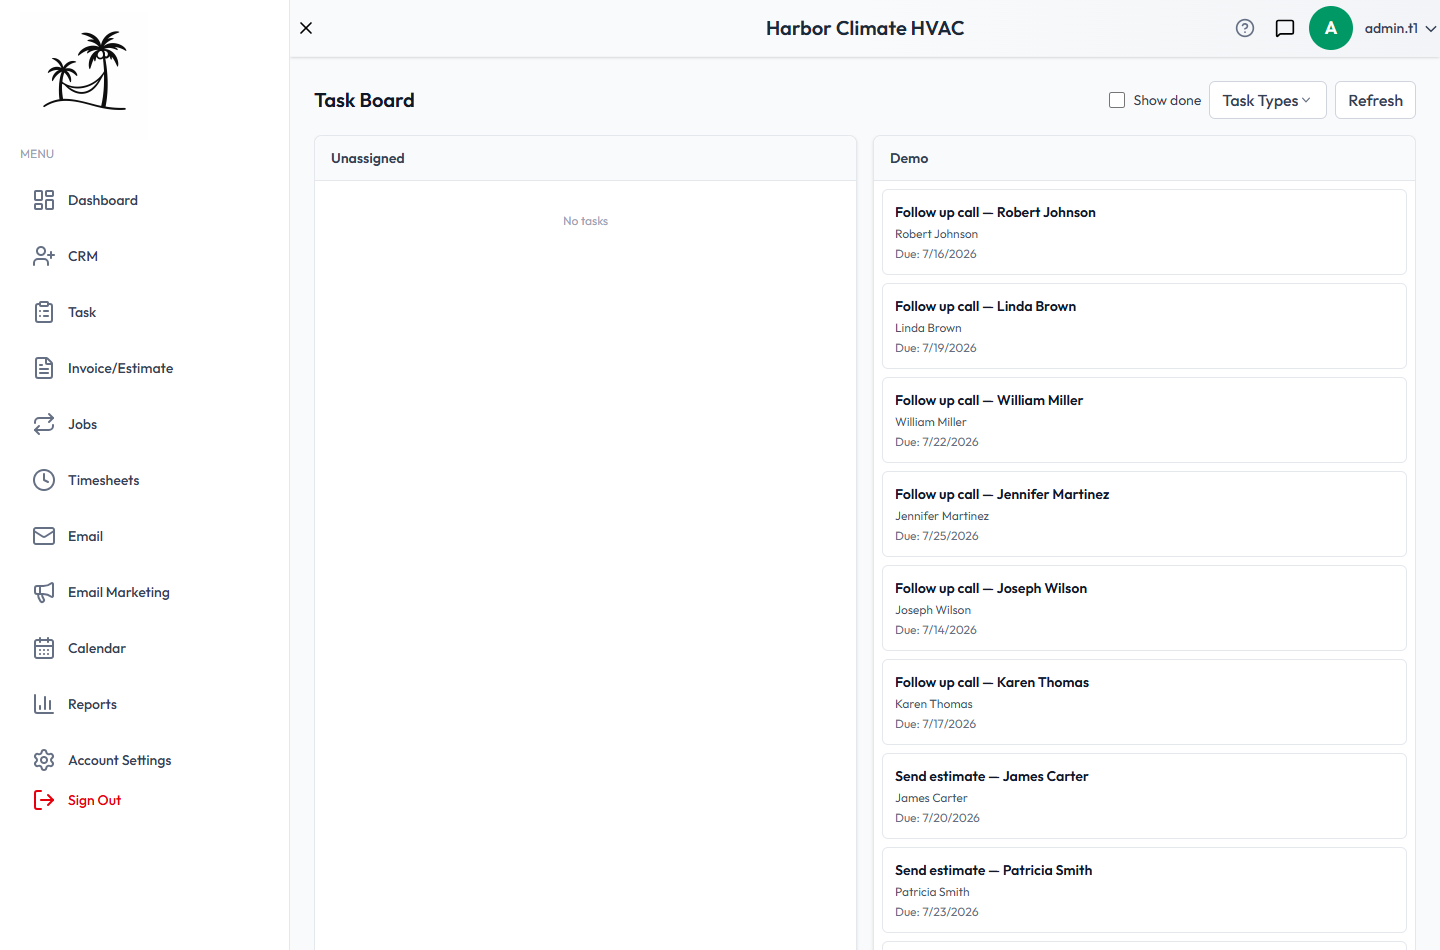The width and height of the screenshot is (1440, 950).
Task: Open Calendar menu label
Action: (97, 648)
